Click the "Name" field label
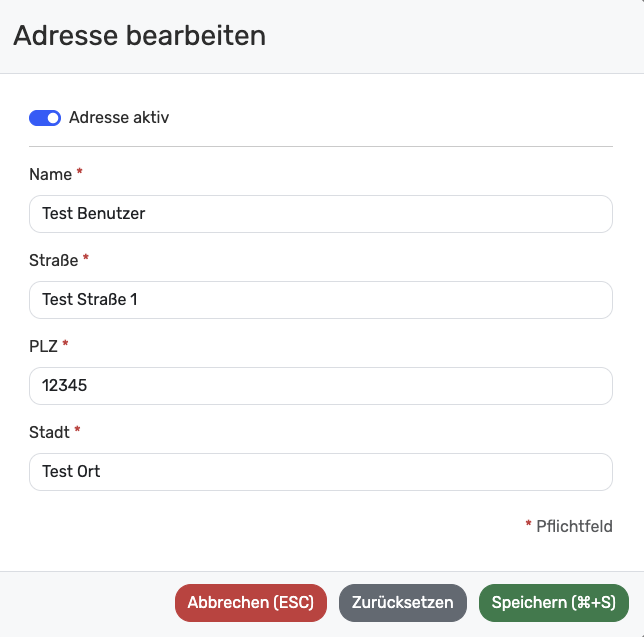644x637 pixels. coord(50,175)
